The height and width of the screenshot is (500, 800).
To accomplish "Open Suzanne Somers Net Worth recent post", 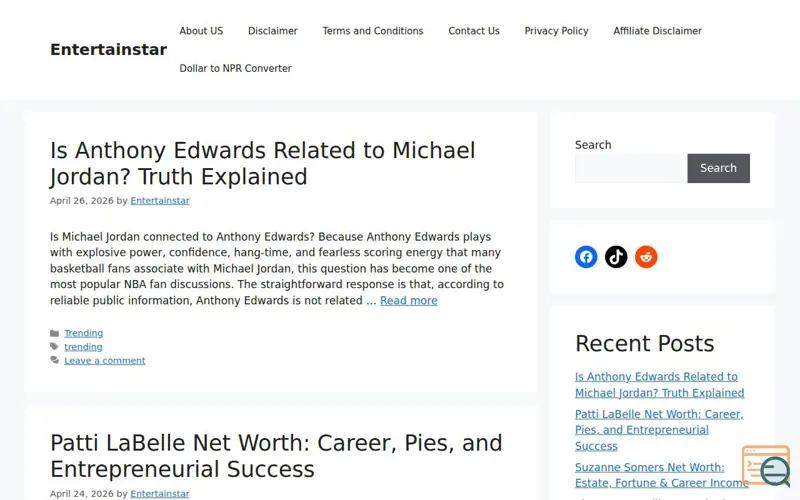I will point(661,475).
